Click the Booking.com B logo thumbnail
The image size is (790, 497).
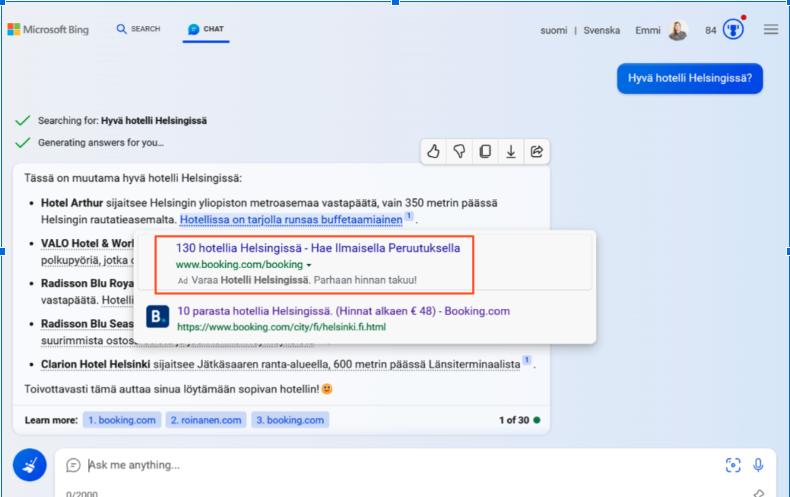(158, 317)
